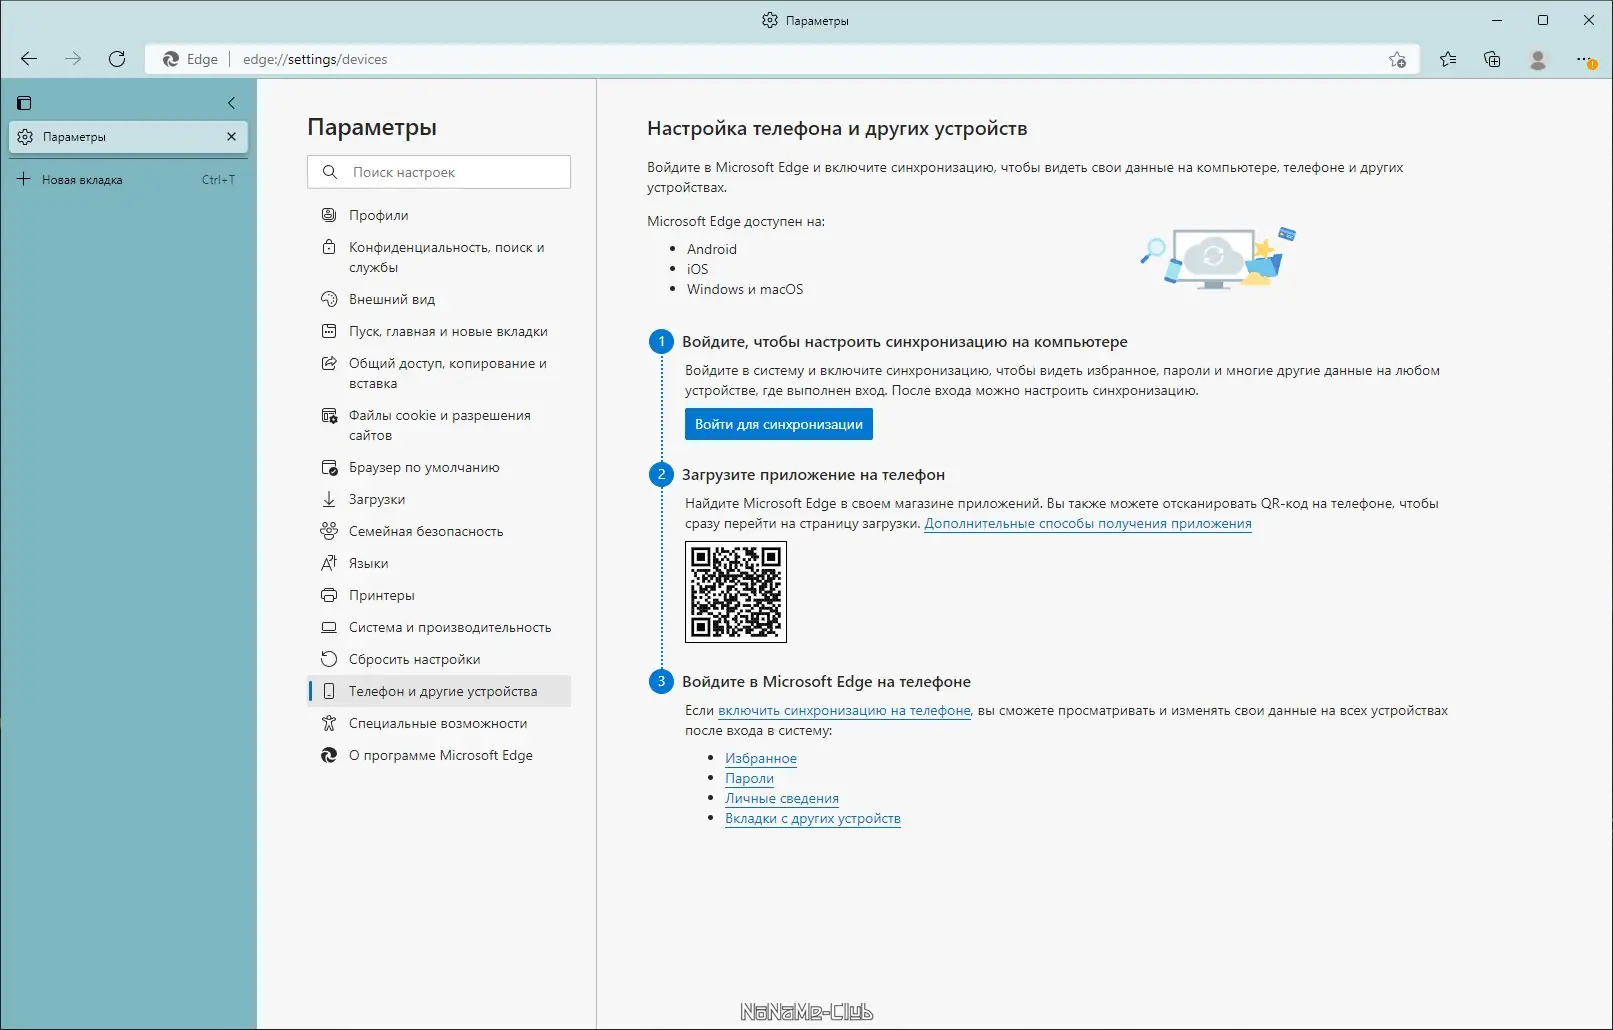
Task: Select Загрузки in the settings sidebar
Action: pyautogui.click(x=439, y=499)
